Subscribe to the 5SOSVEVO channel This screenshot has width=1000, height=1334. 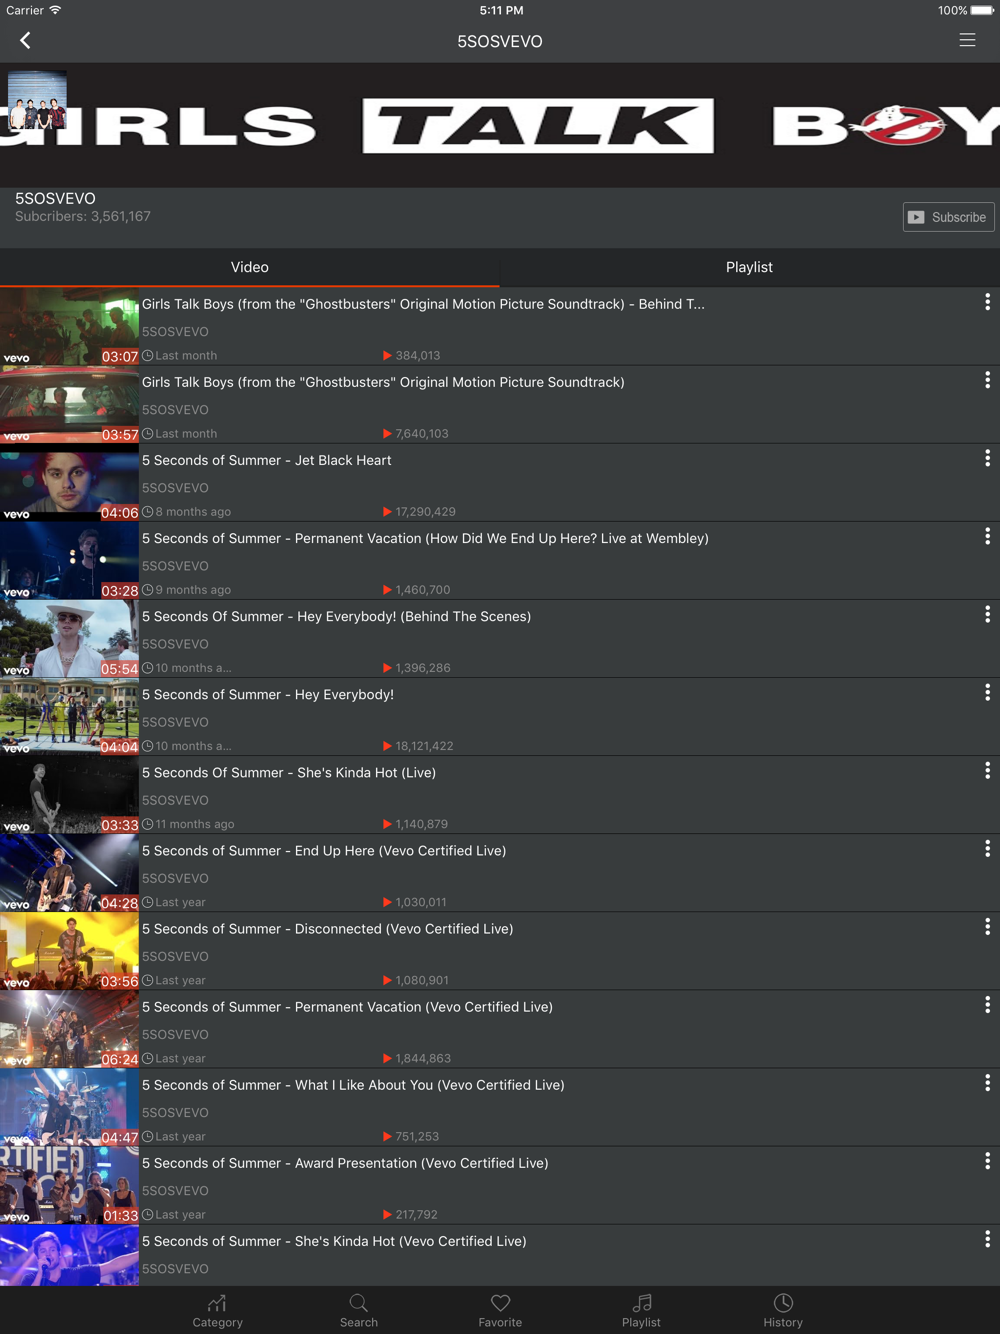(x=948, y=217)
